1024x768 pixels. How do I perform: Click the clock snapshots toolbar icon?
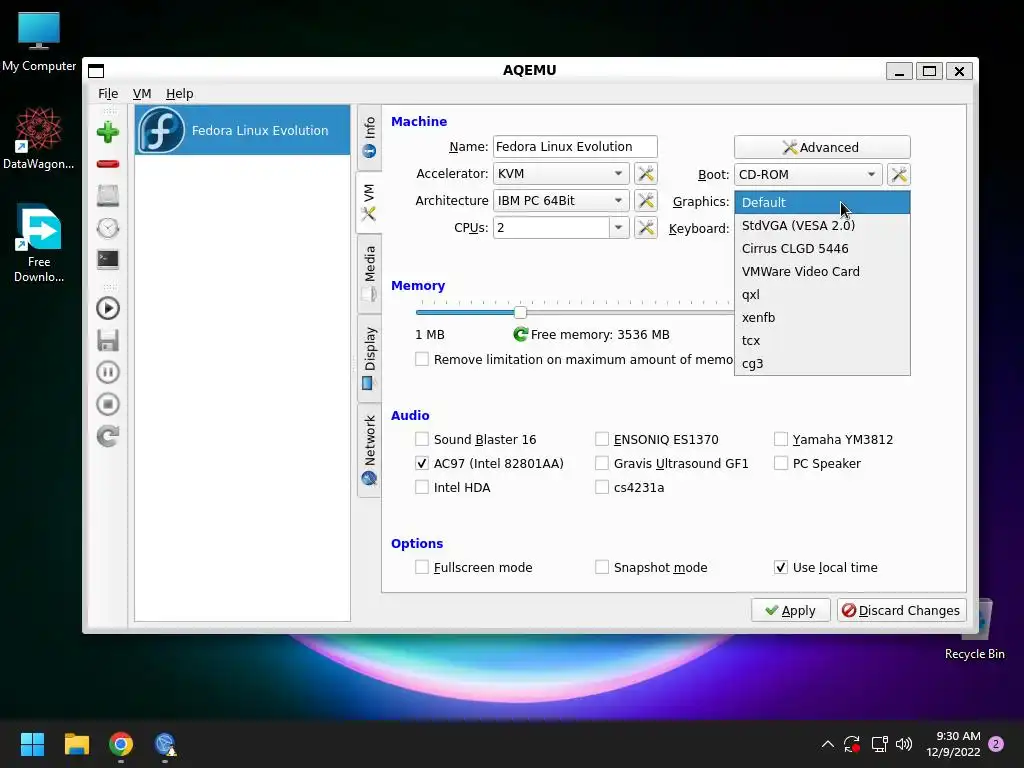click(x=108, y=228)
